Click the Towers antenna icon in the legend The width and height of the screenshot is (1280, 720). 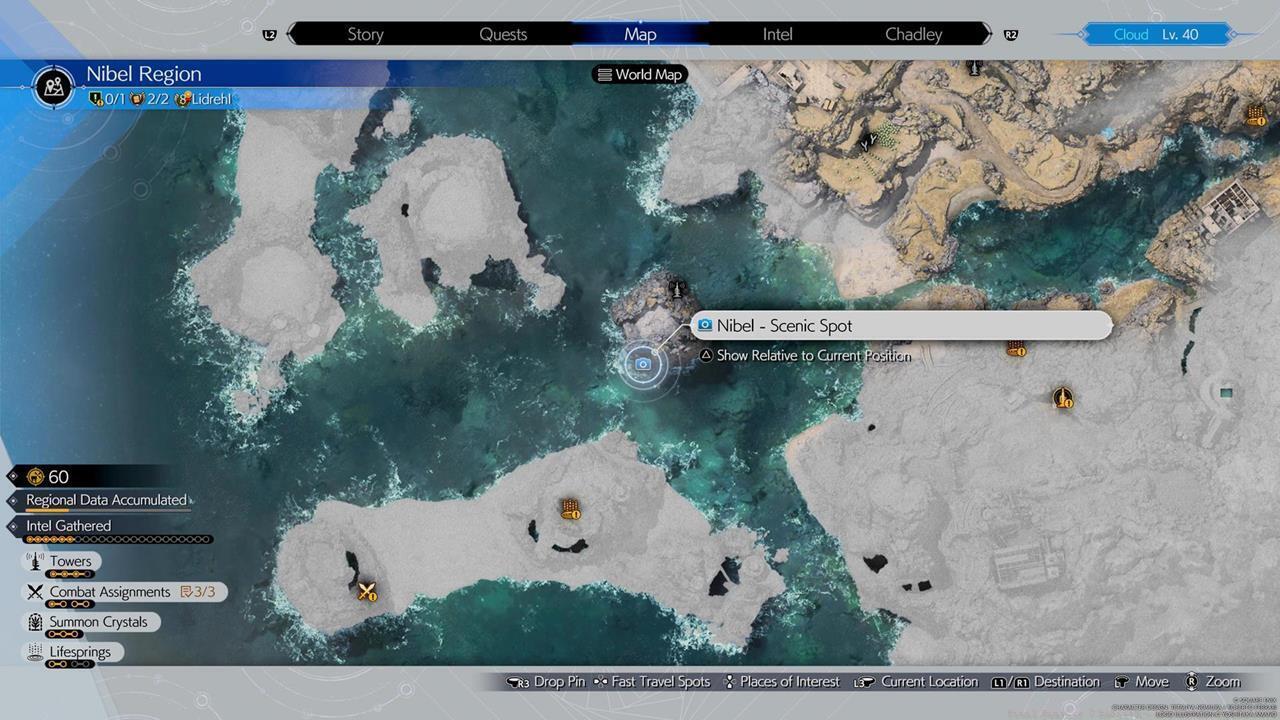tap(35, 562)
